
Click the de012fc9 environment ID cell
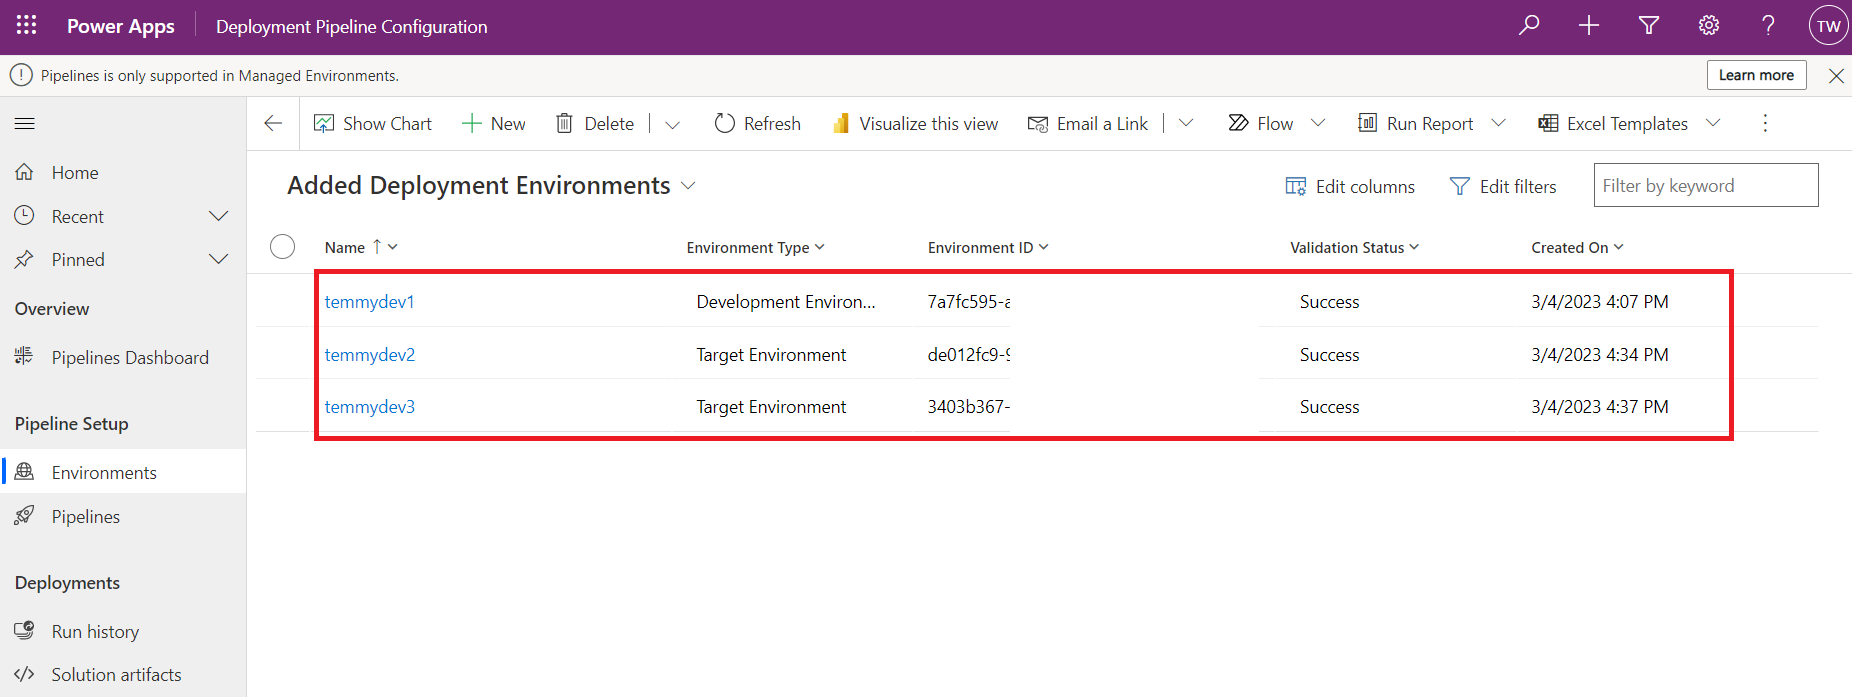tap(969, 355)
